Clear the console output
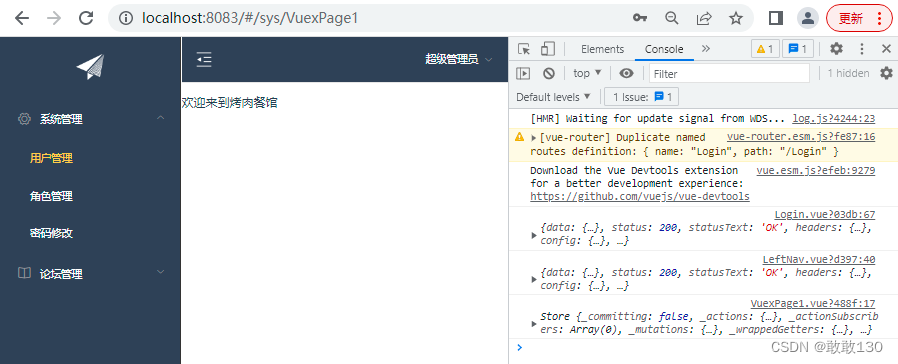Screen dimensions: 898x364 pyautogui.click(x=549, y=73)
